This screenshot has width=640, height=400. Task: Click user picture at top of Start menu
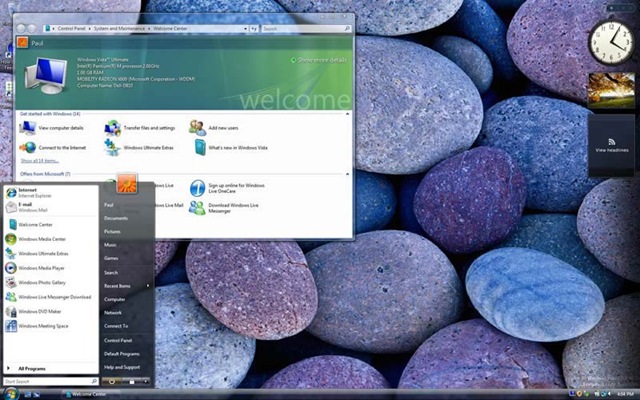point(127,183)
